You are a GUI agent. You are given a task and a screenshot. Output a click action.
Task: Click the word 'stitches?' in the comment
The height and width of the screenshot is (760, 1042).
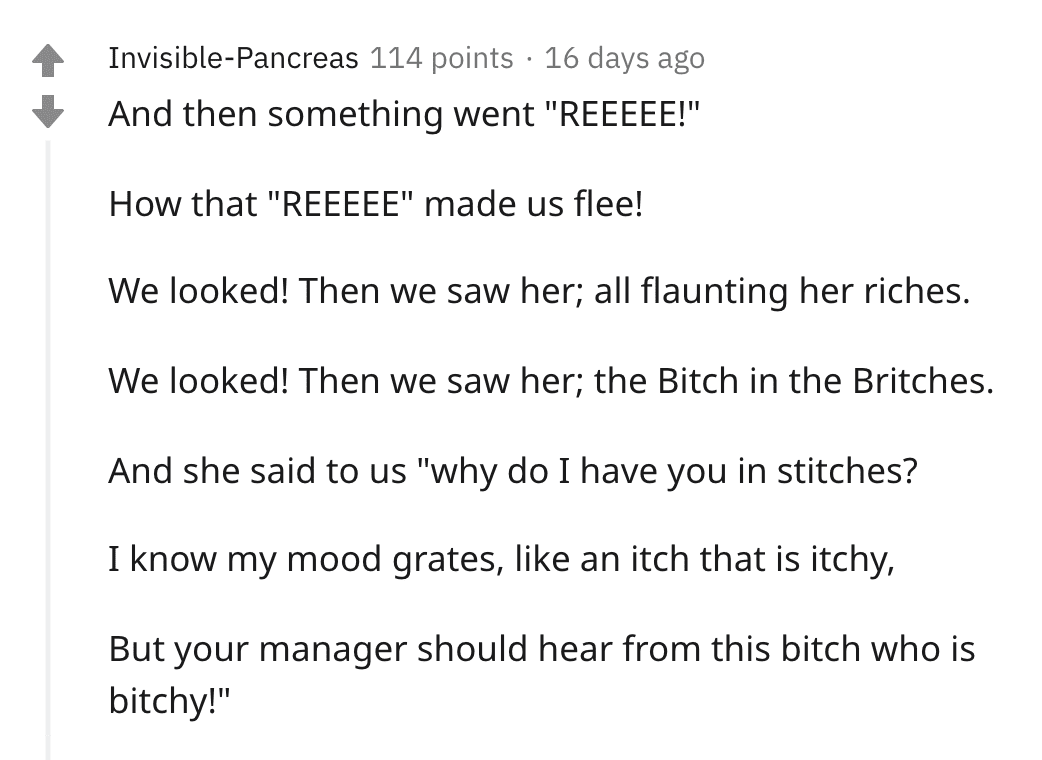(x=847, y=471)
